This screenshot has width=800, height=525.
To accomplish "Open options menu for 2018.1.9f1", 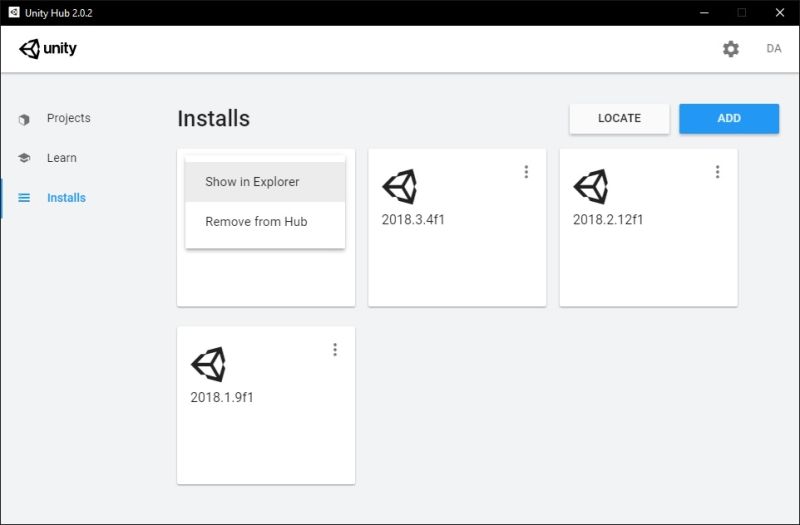I will (x=335, y=349).
